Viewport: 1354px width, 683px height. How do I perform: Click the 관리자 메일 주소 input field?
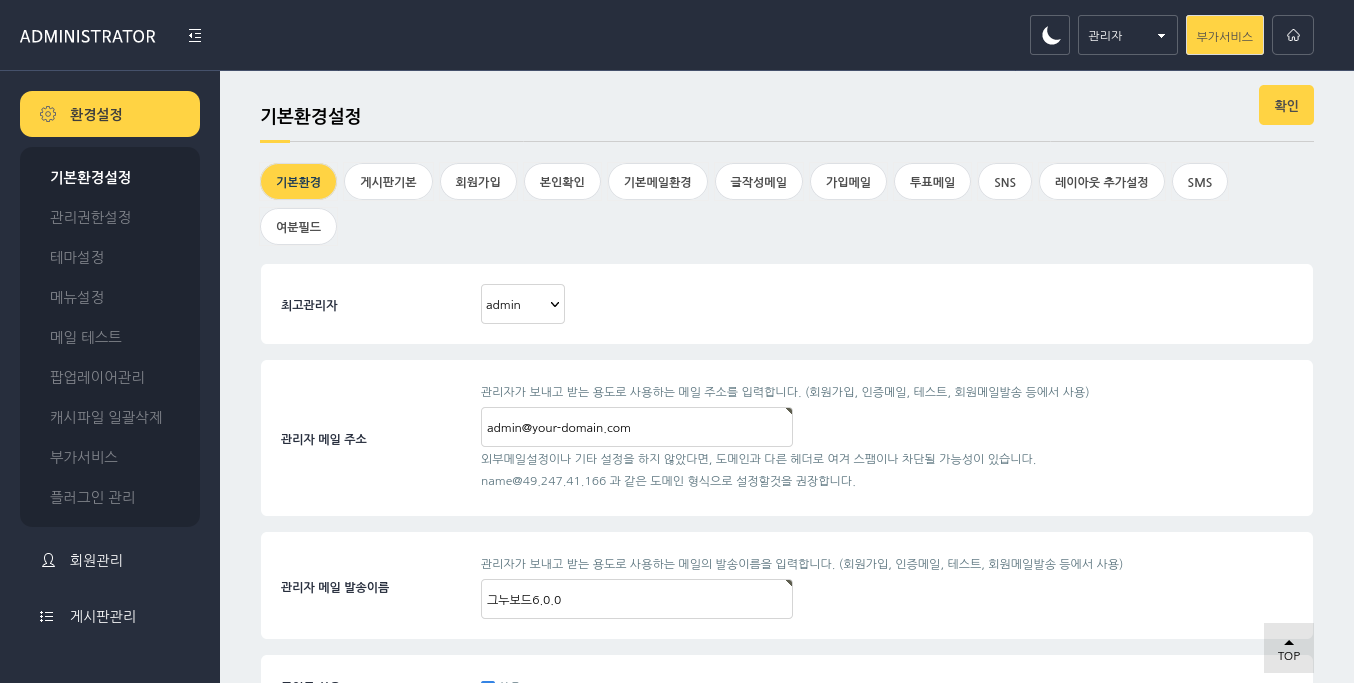636,427
